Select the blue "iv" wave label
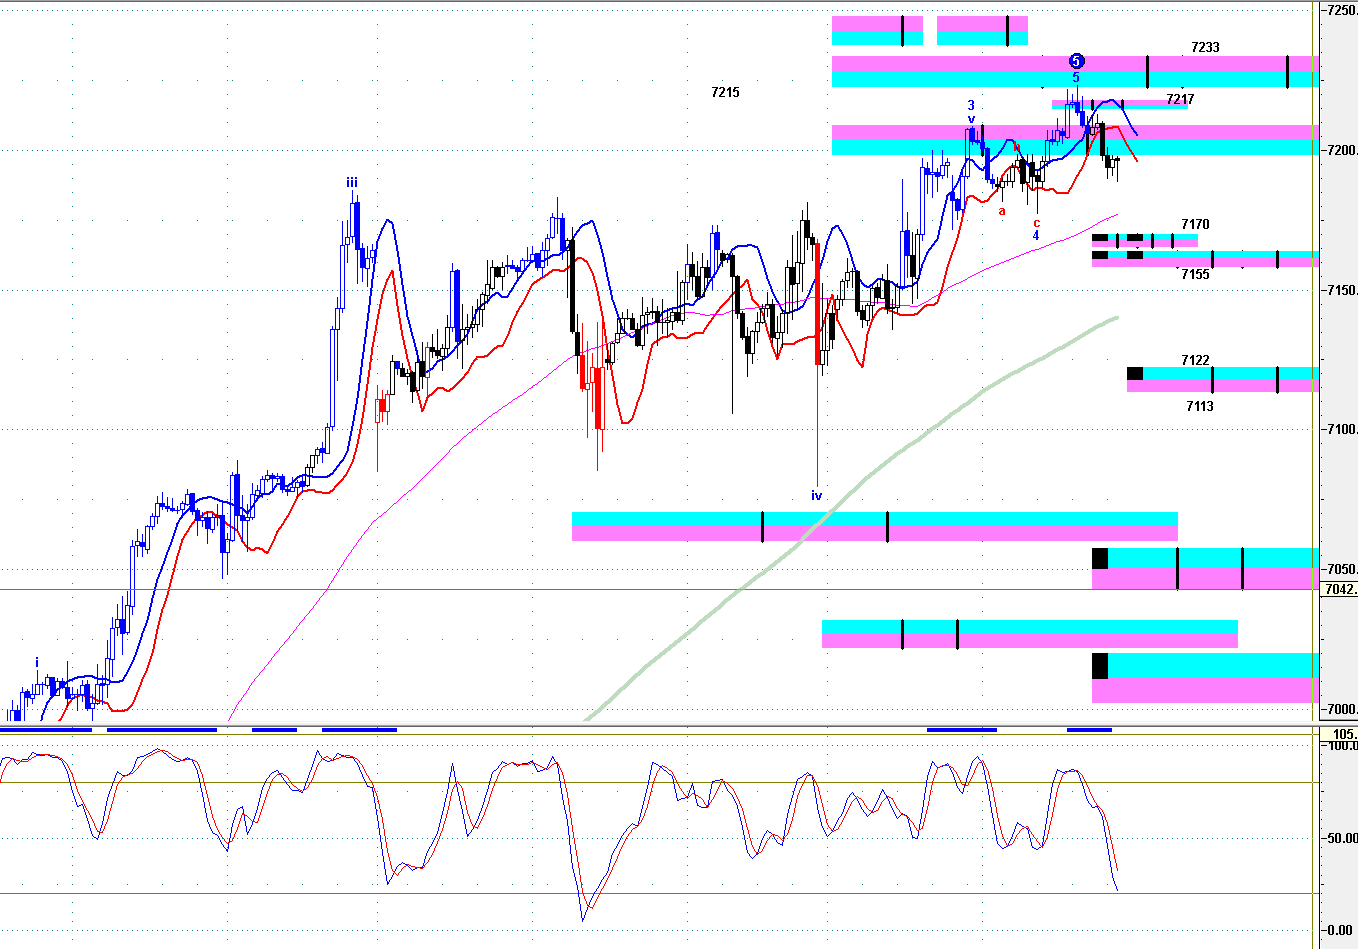Screen dimensions: 1358x949 pyautogui.click(x=816, y=495)
